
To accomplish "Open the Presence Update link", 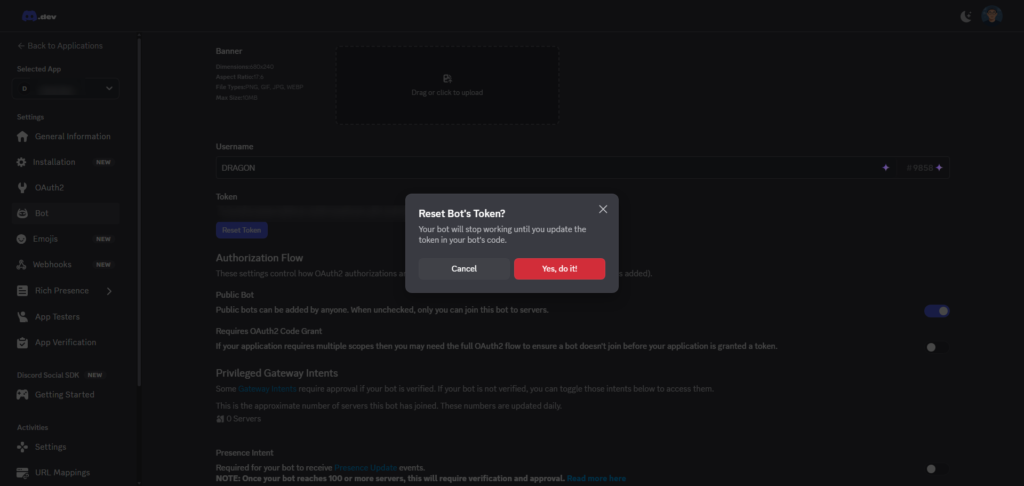I will (366, 468).
